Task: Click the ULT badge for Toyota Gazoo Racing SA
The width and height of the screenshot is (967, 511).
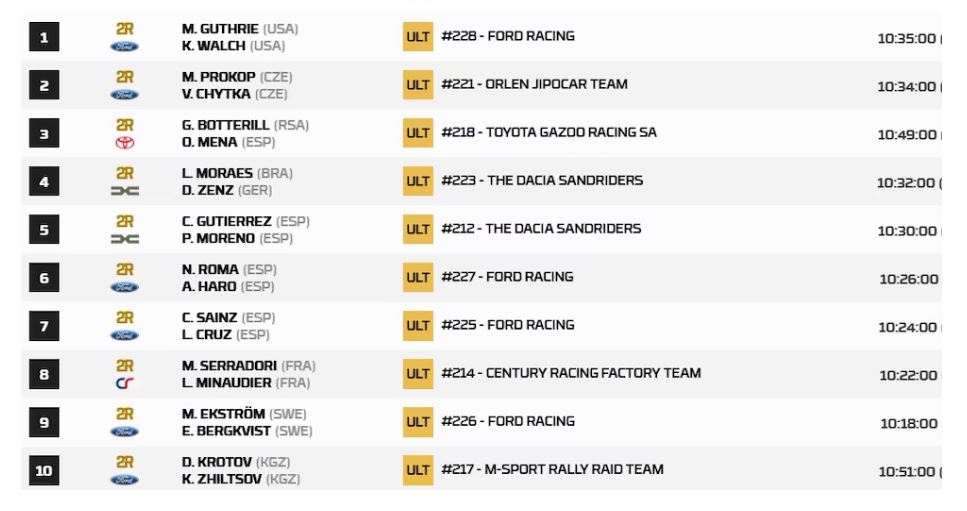Action: point(418,133)
